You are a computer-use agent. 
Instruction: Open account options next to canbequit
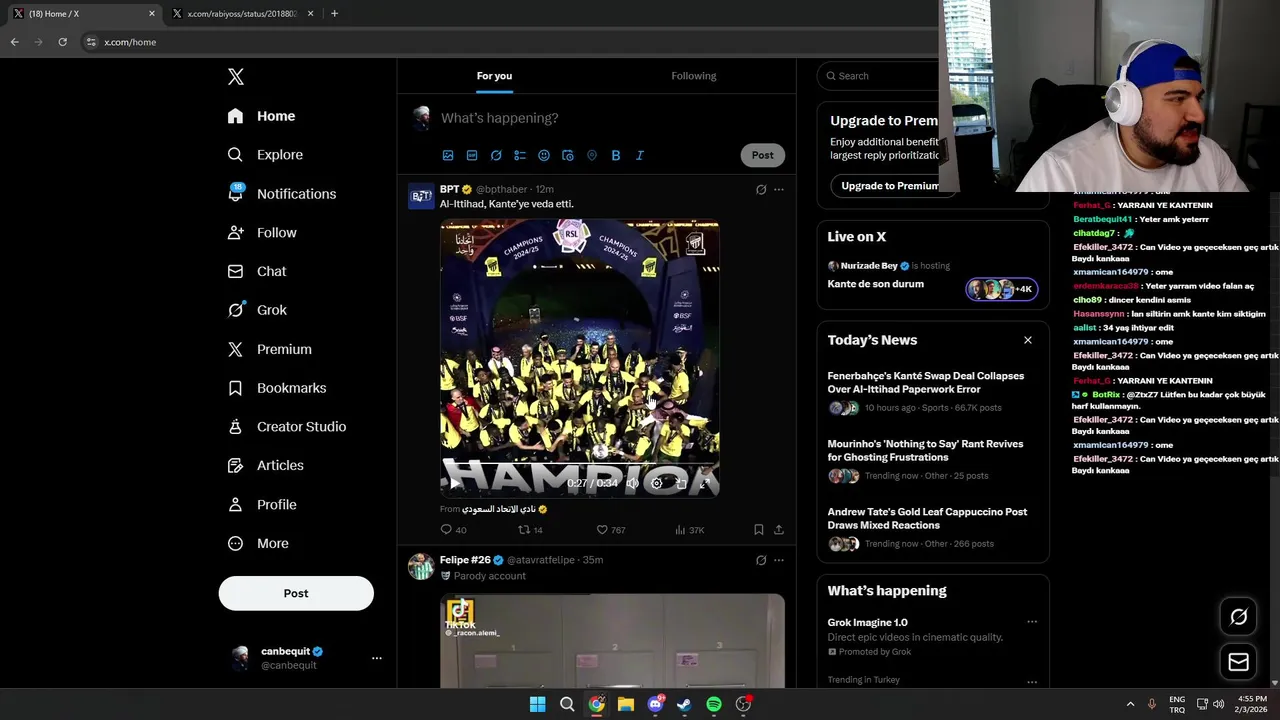(x=376, y=658)
